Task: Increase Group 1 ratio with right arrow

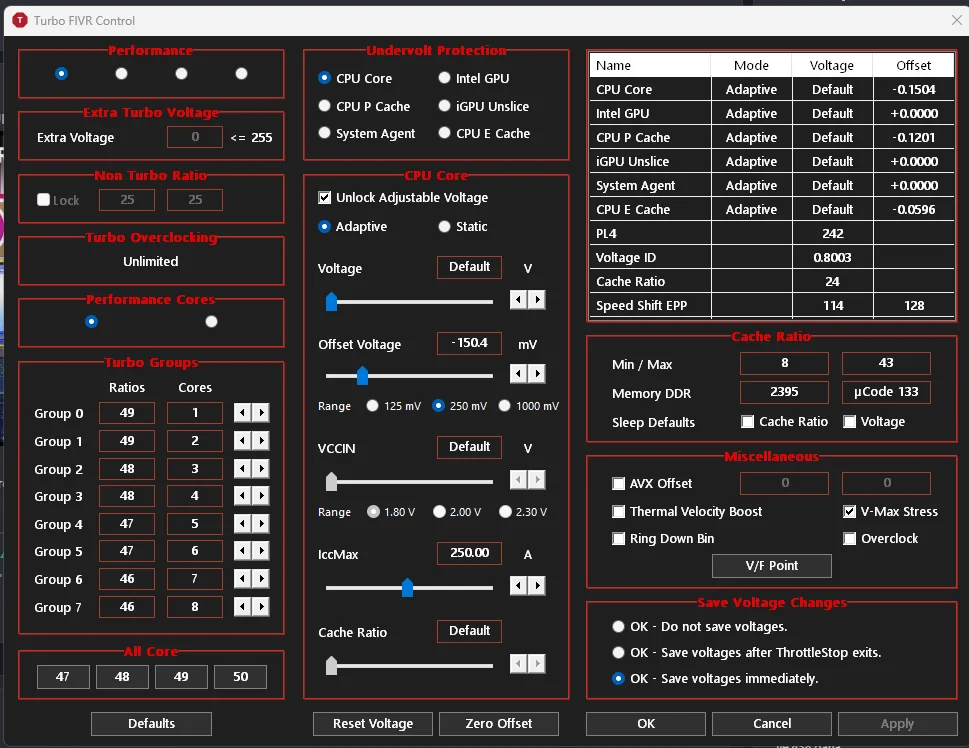Action: (x=261, y=441)
